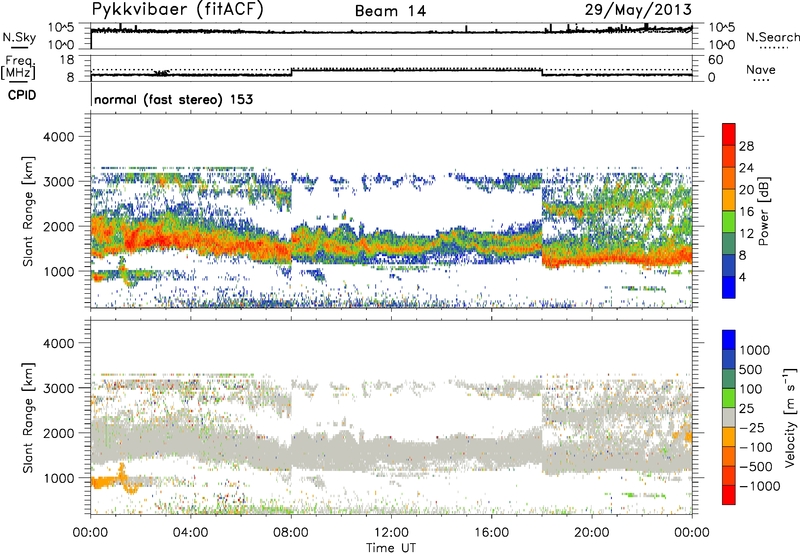Click frequency step-up marker at 08:00
This screenshot has height=554, width=800.
[x=291, y=72]
